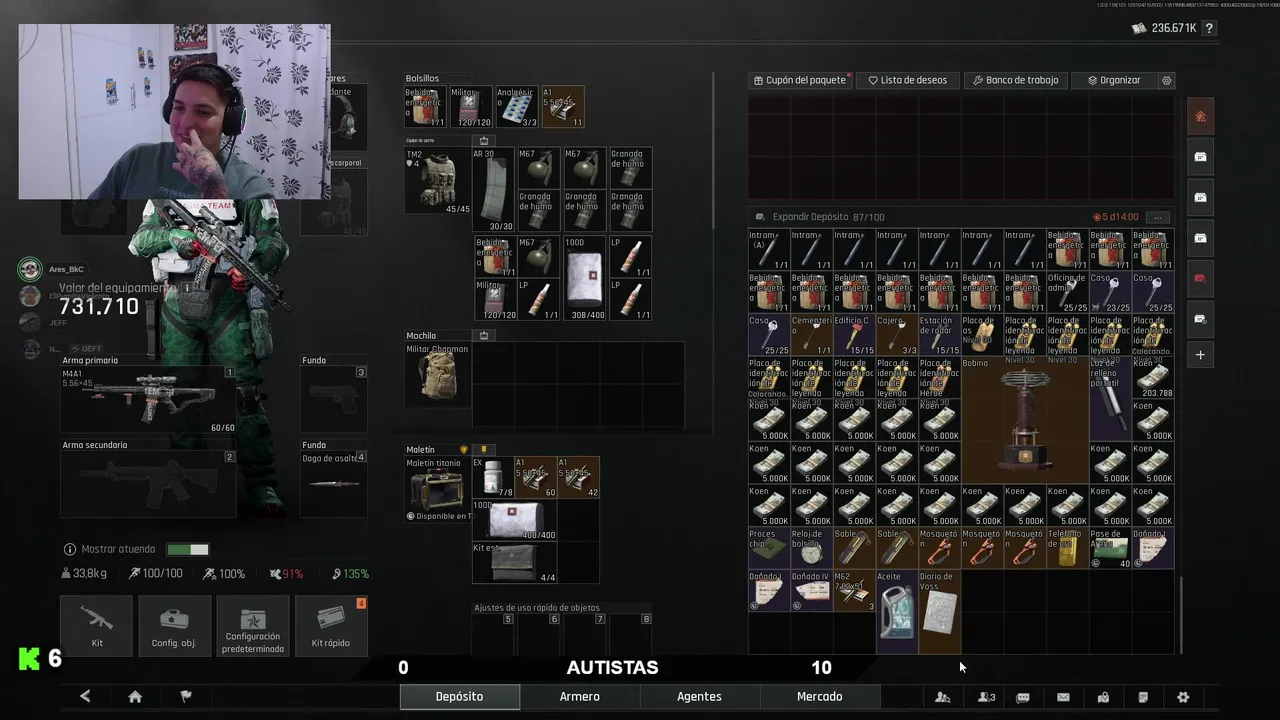Select the Cajero key item
The width and height of the screenshot is (1280, 720).
pos(896,335)
